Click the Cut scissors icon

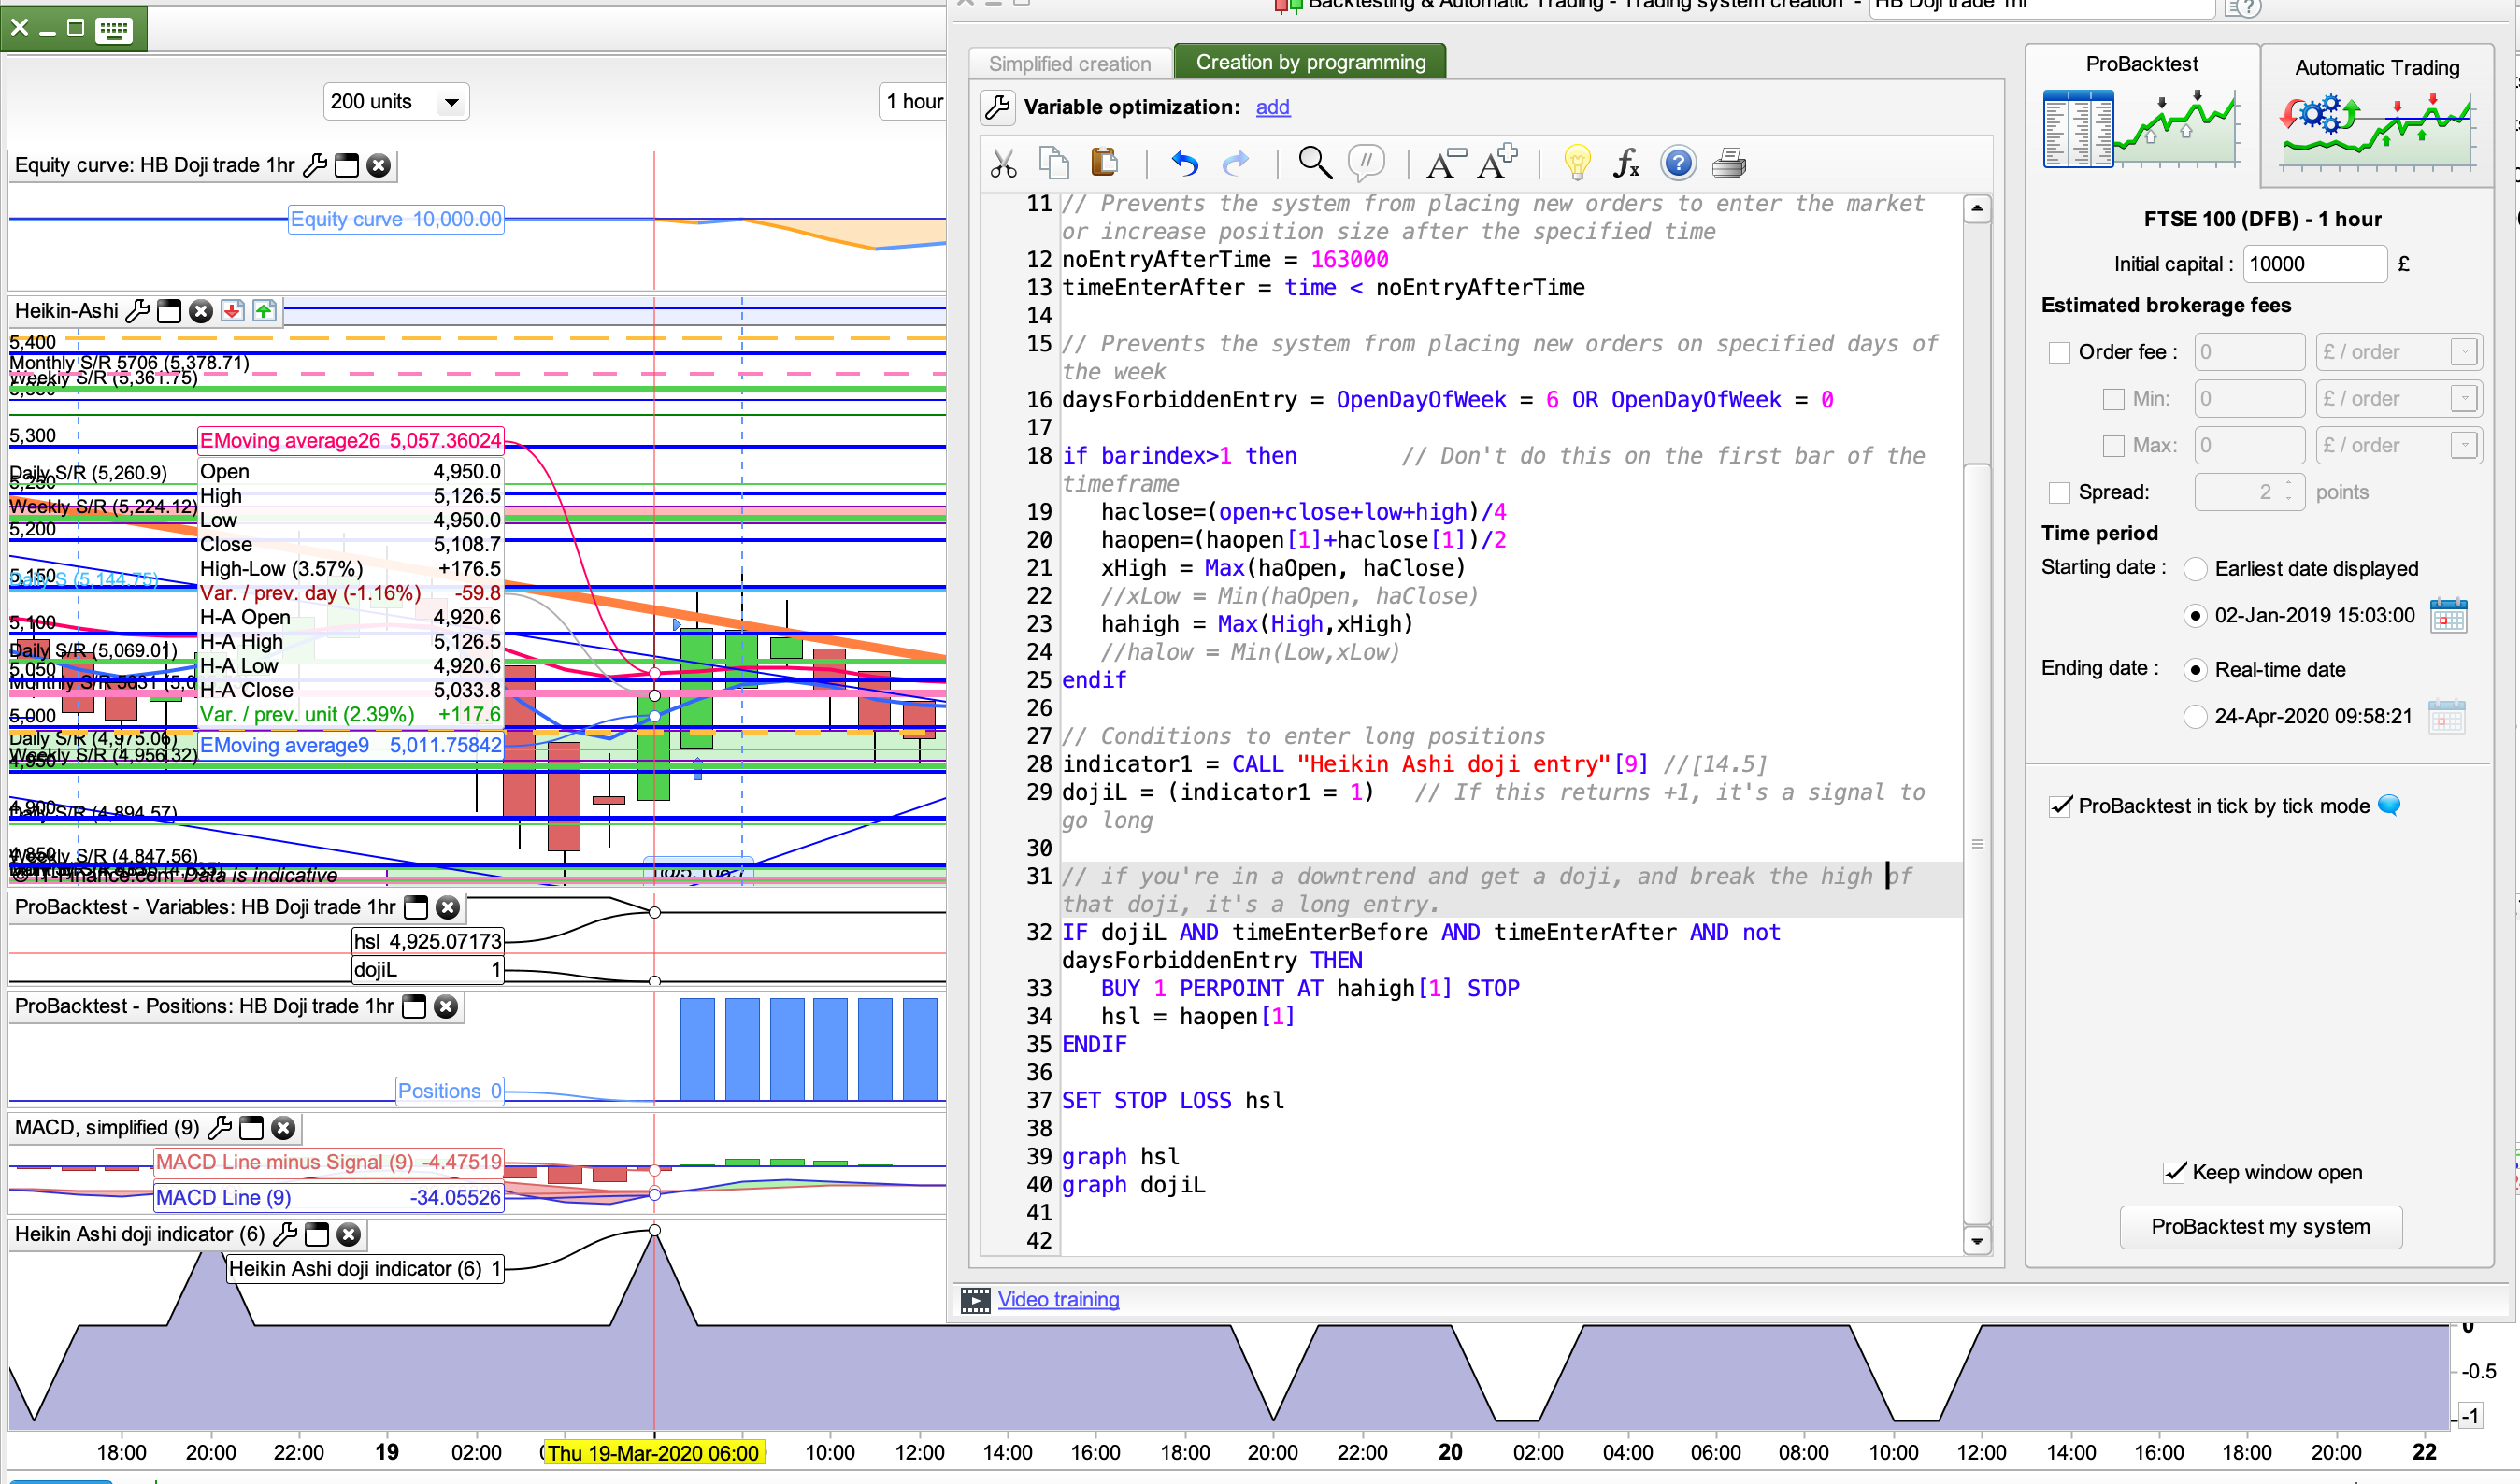(x=1003, y=163)
